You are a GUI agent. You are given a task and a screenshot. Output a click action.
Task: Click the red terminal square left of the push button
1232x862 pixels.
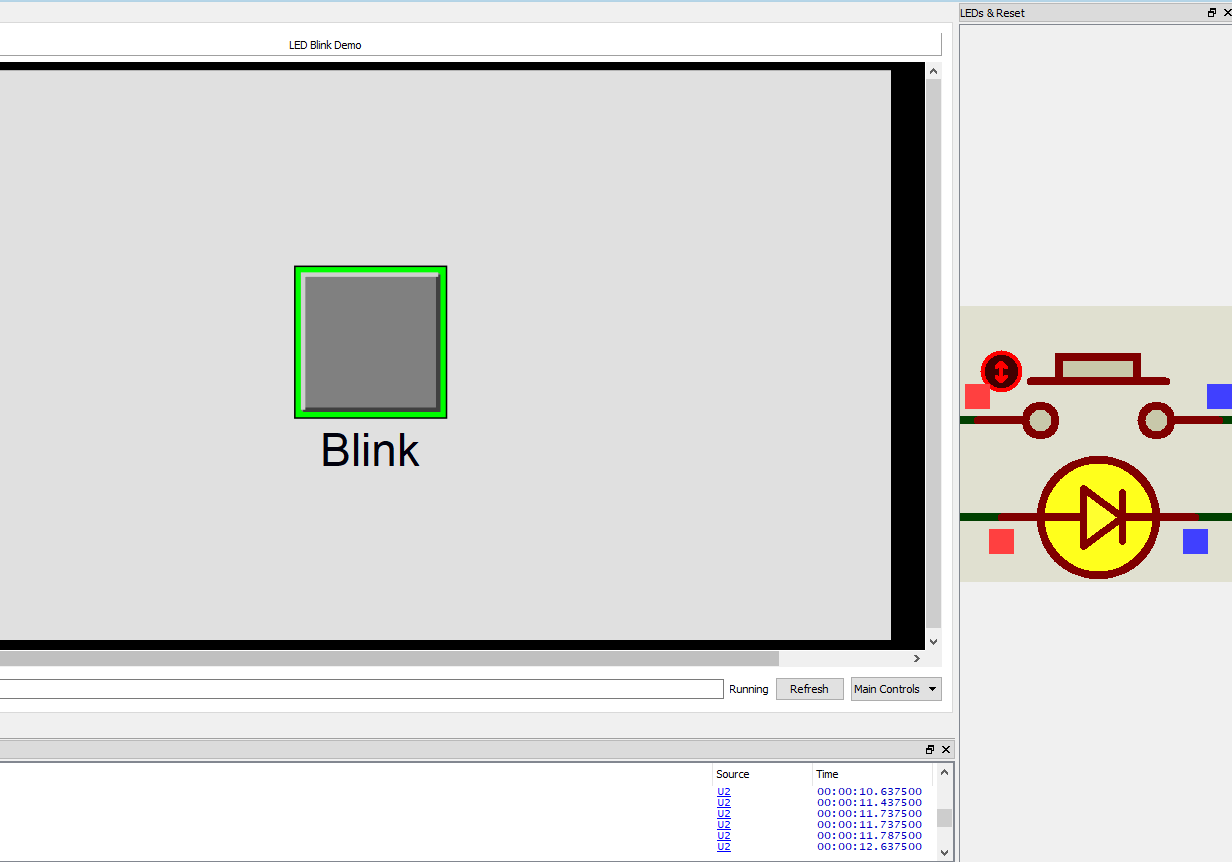(977, 396)
